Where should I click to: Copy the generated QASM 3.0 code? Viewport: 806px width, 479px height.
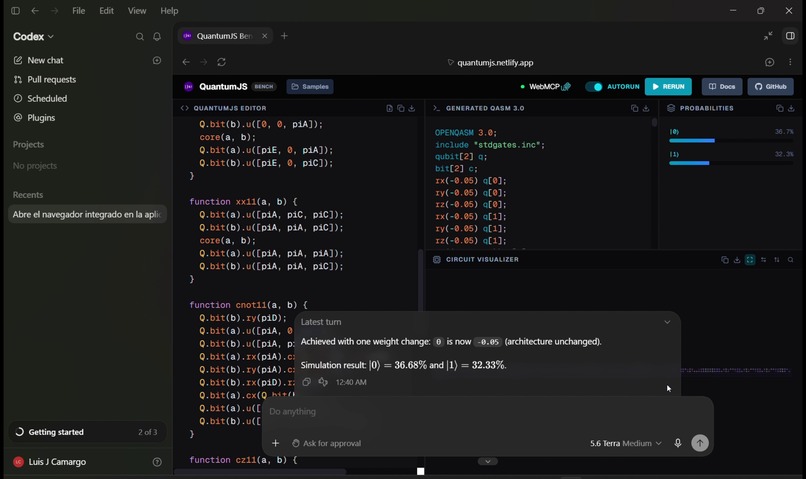point(634,108)
